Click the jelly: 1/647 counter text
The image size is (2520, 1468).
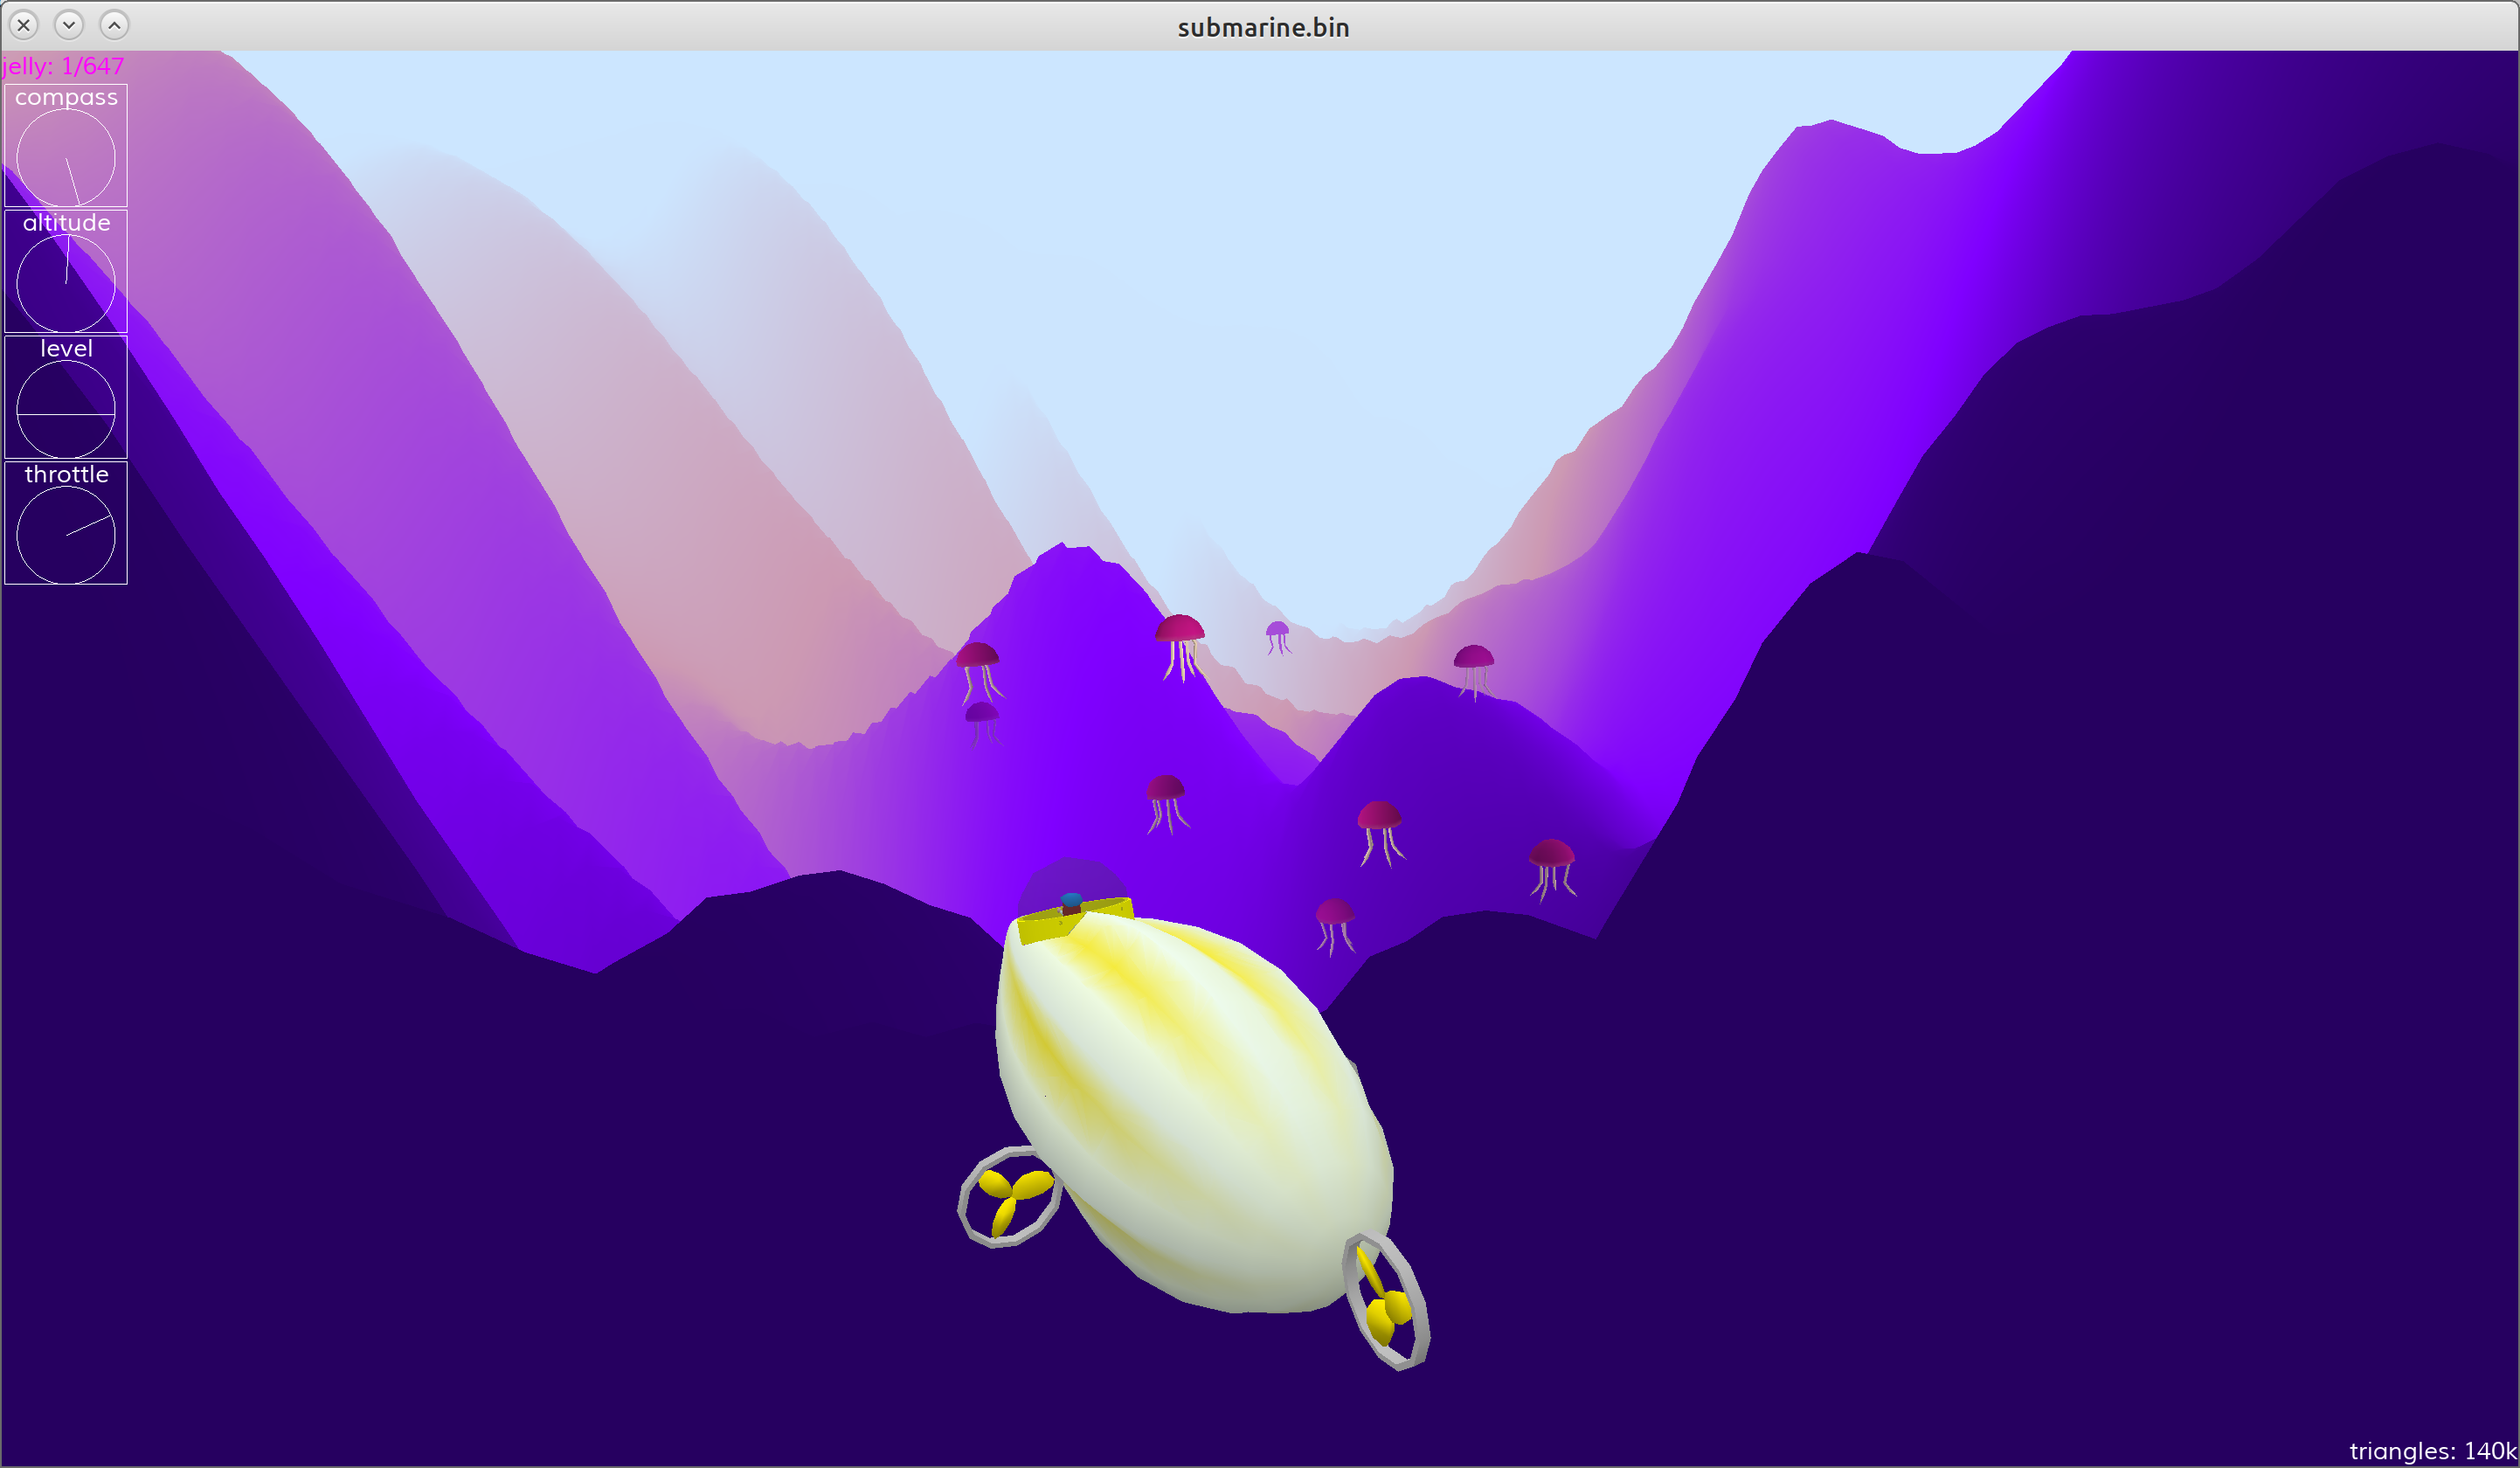(63, 66)
